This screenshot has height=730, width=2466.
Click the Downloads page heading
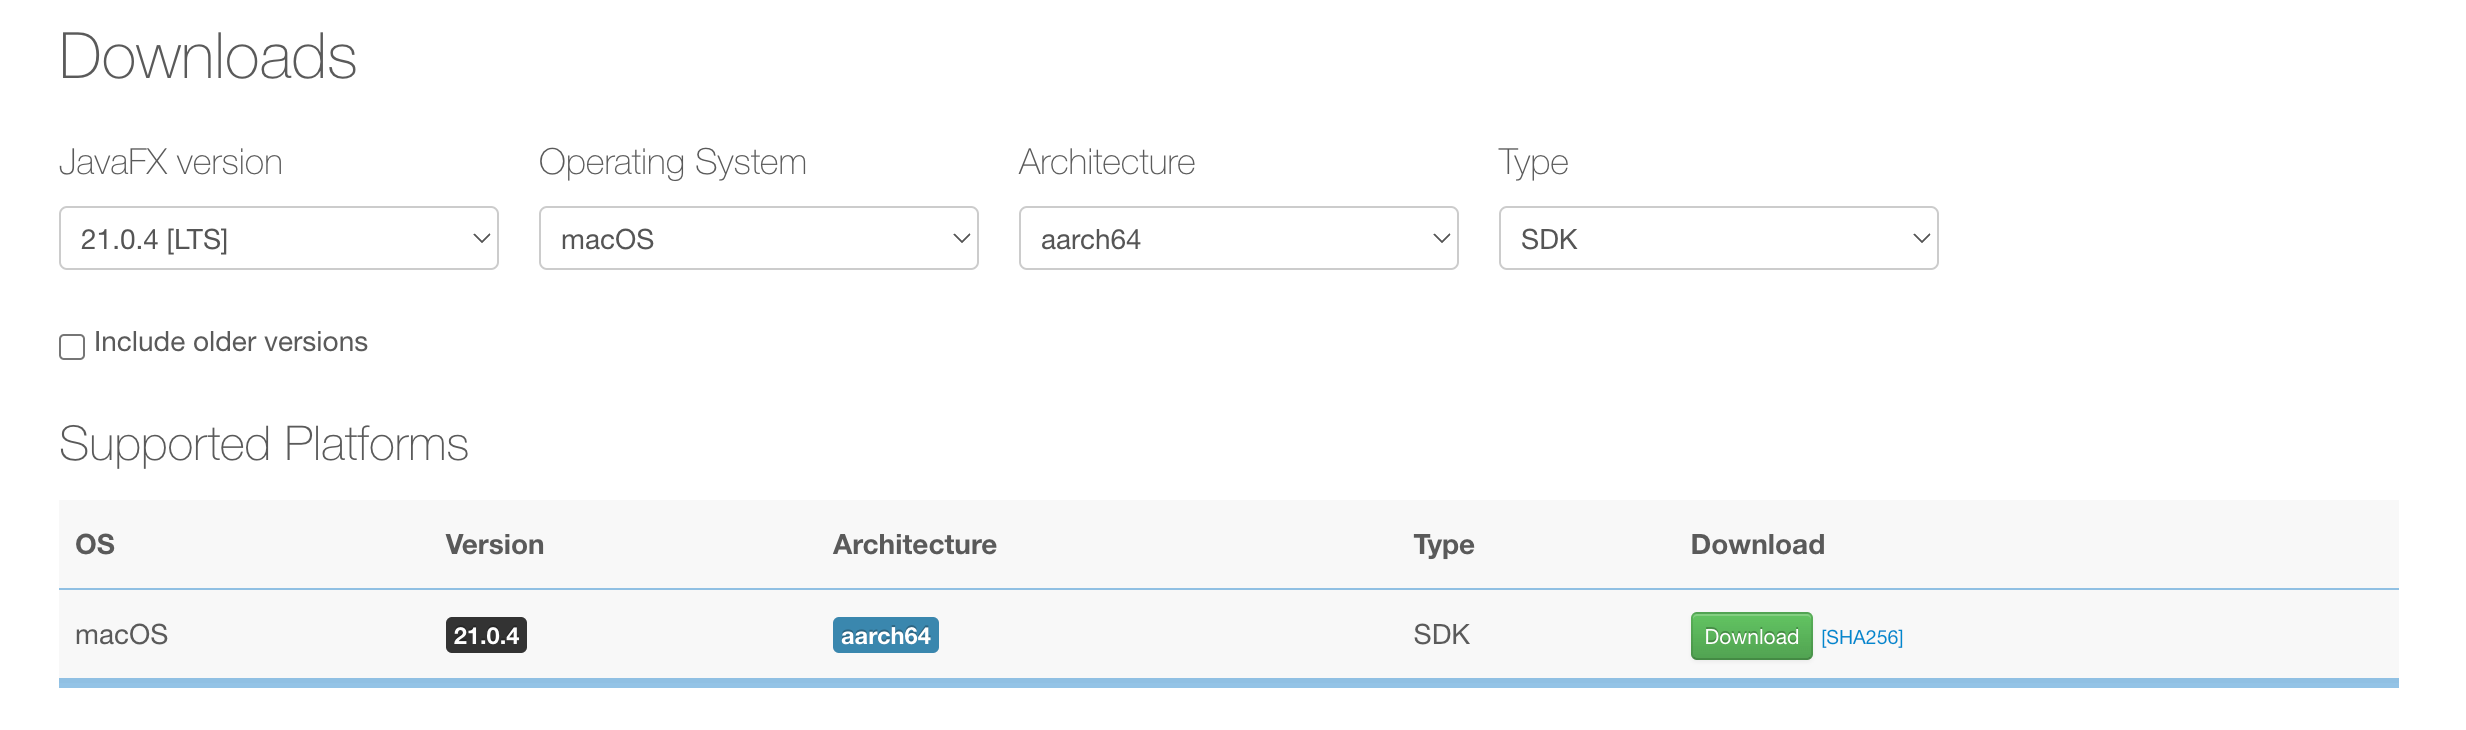pos(208,57)
